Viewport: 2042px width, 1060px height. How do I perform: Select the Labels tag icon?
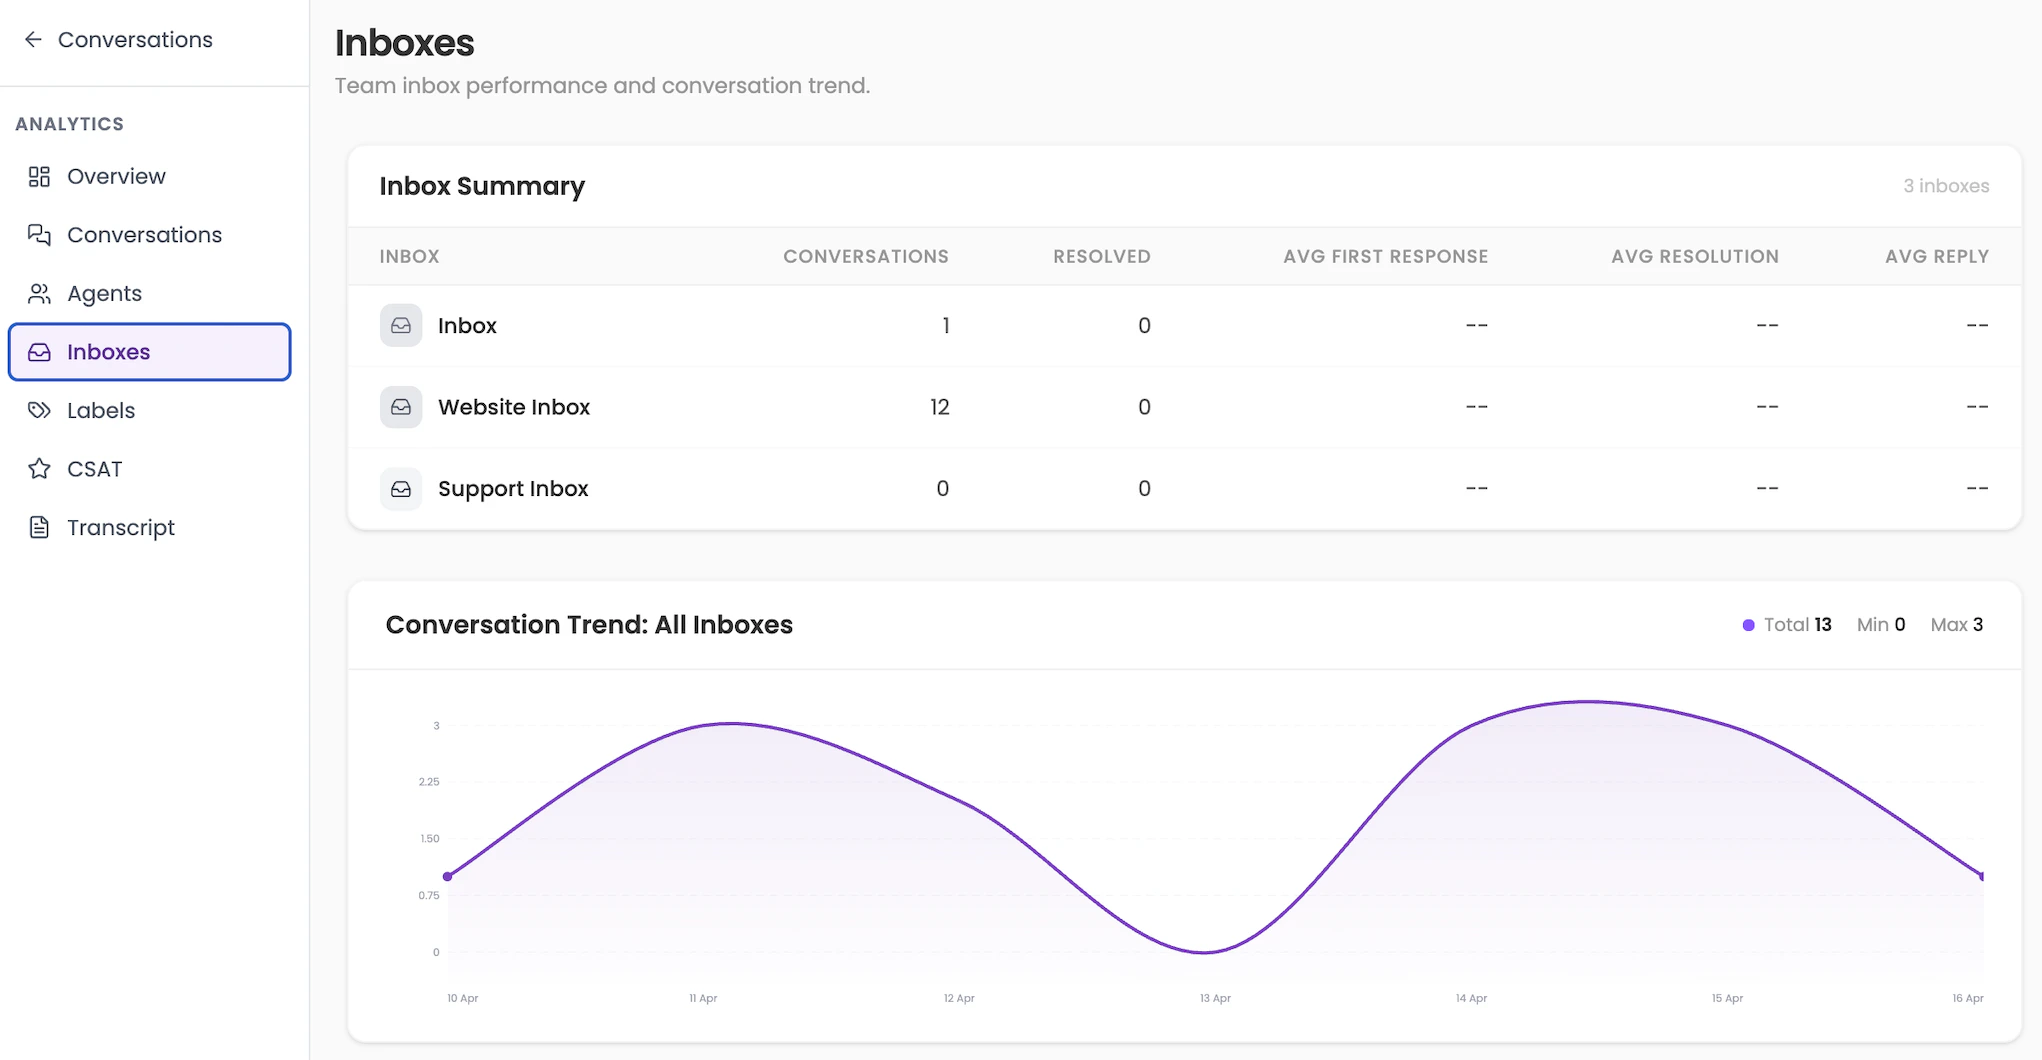click(39, 410)
